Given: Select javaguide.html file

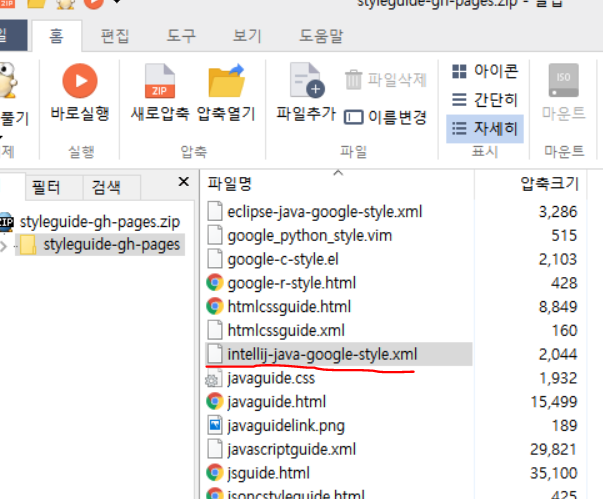Looking at the screenshot, I should pyautogui.click(x=277, y=402).
